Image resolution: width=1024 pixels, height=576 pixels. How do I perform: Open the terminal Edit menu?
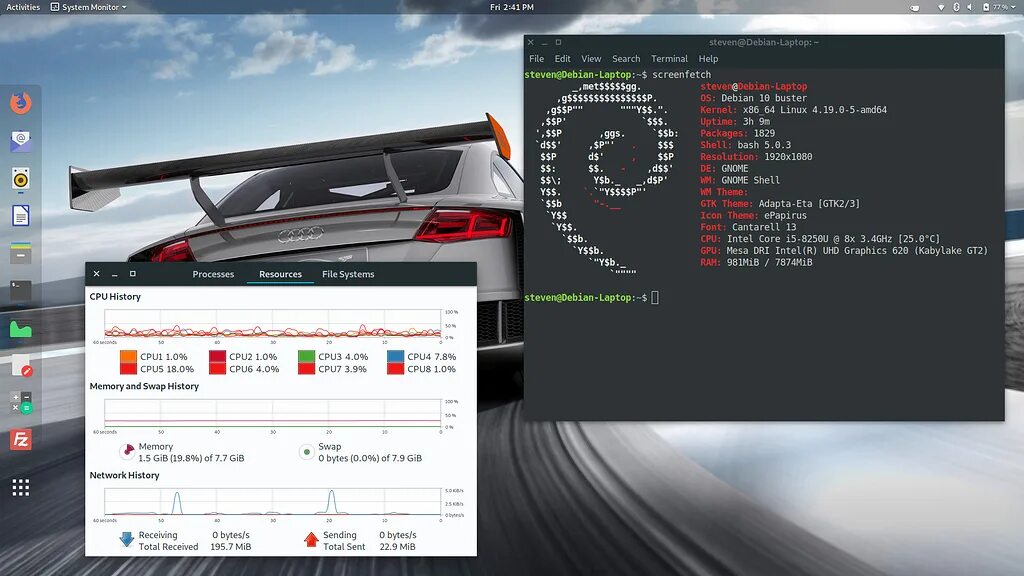562,59
